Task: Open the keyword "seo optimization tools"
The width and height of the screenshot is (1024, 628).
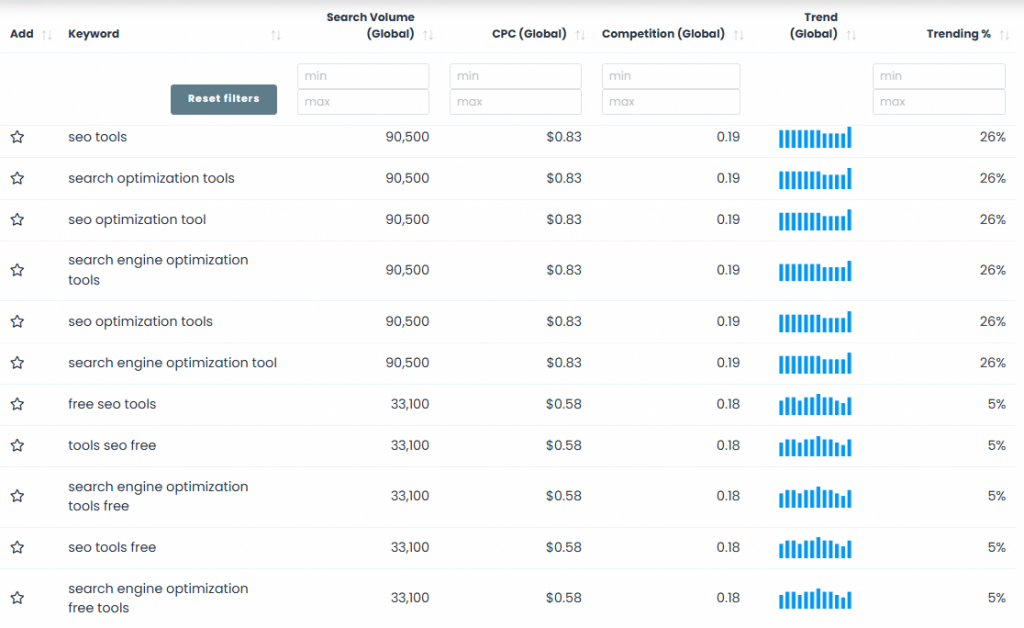Action: (x=140, y=321)
